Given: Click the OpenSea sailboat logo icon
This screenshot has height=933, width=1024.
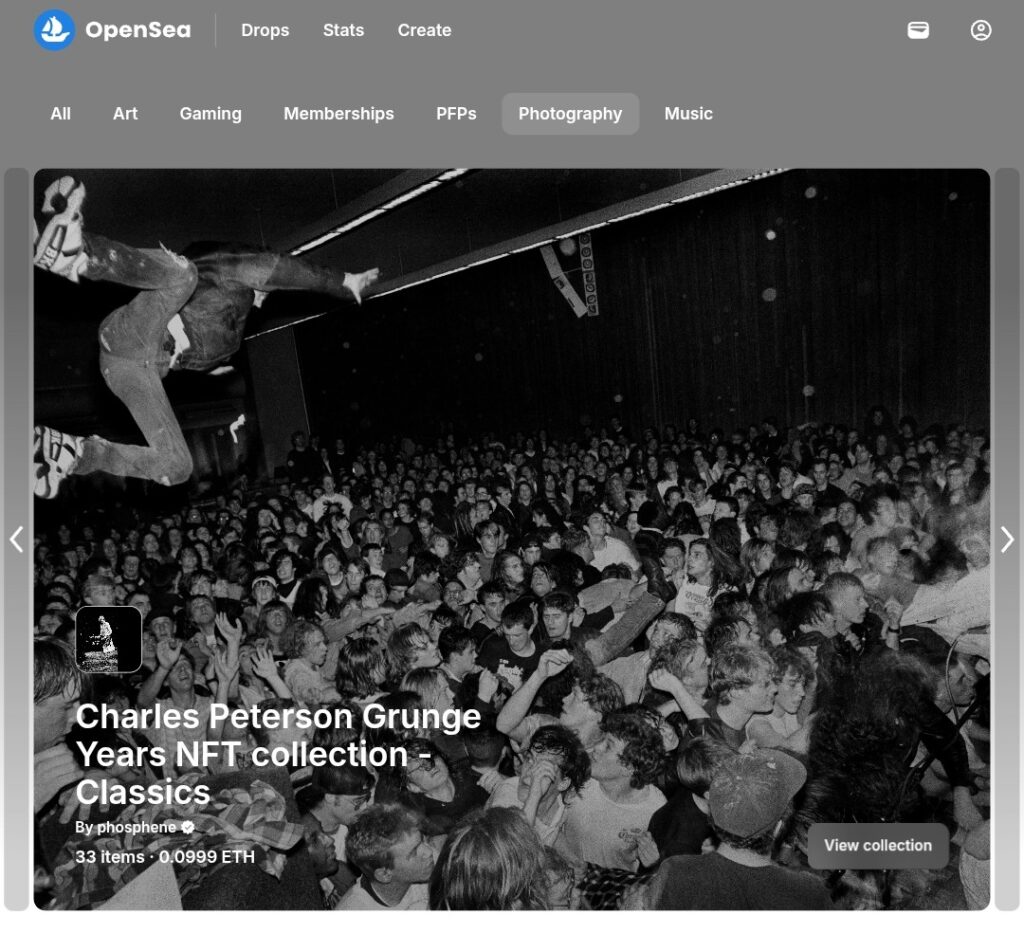Looking at the screenshot, I should pos(54,30).
